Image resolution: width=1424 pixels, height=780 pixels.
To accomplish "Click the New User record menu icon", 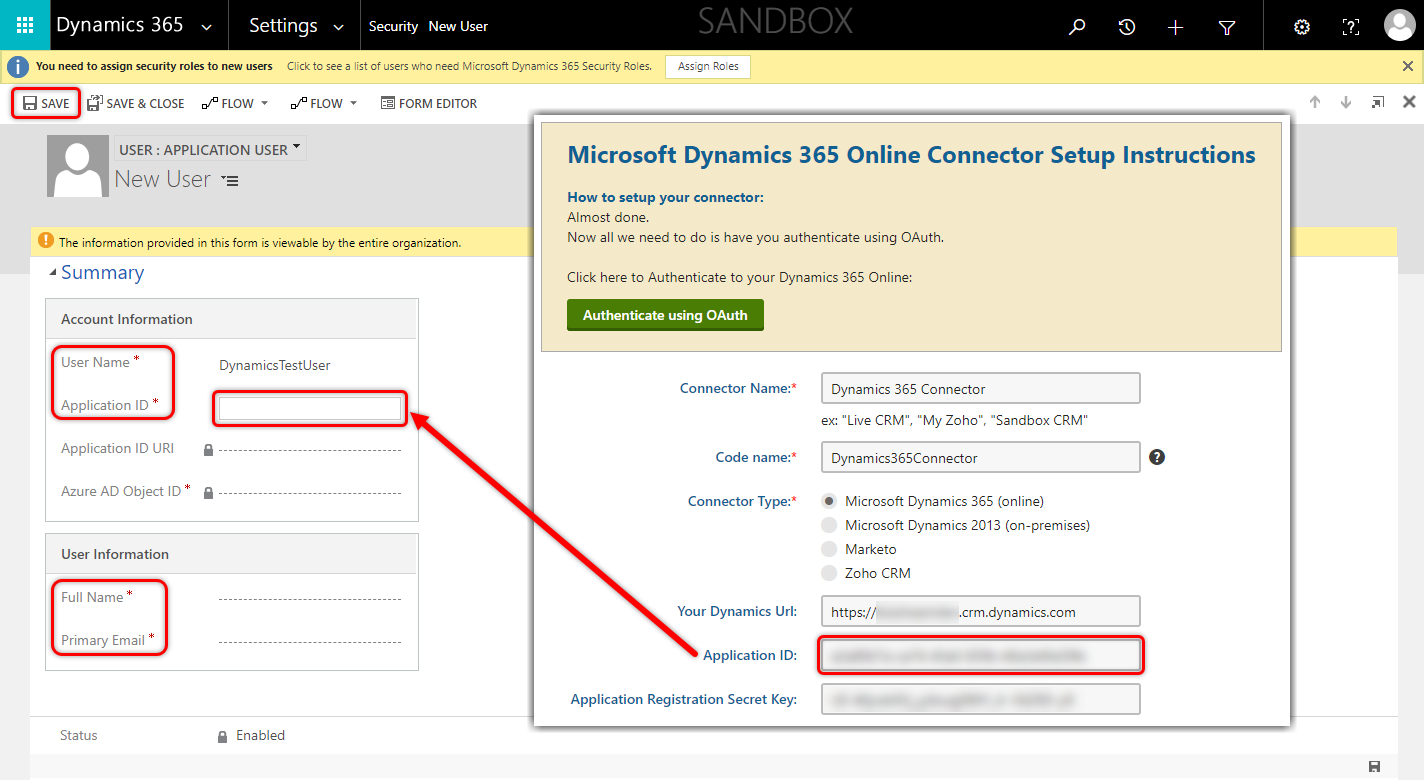I will pyautogui.click(x=230, y=181).
